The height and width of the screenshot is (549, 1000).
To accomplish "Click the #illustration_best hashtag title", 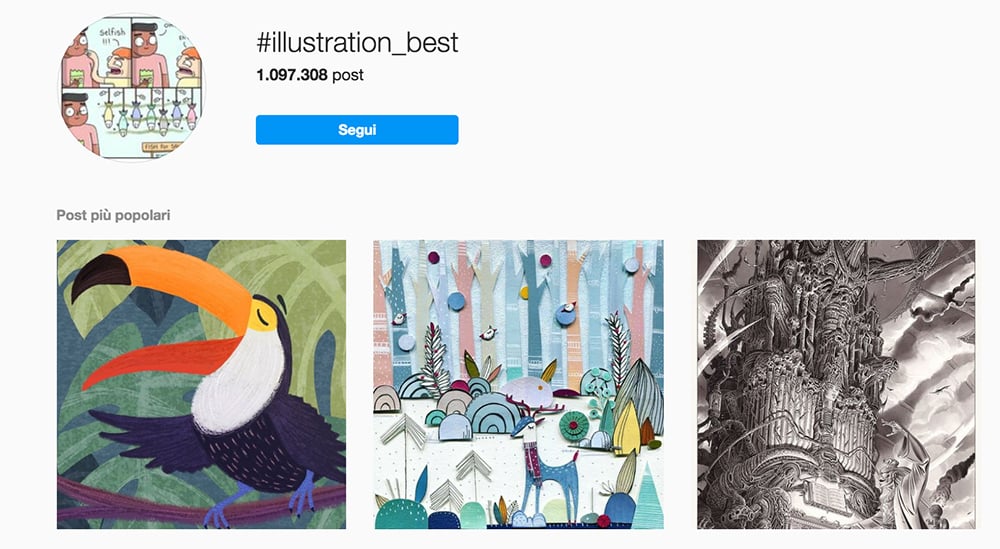I will coord(357,43).
